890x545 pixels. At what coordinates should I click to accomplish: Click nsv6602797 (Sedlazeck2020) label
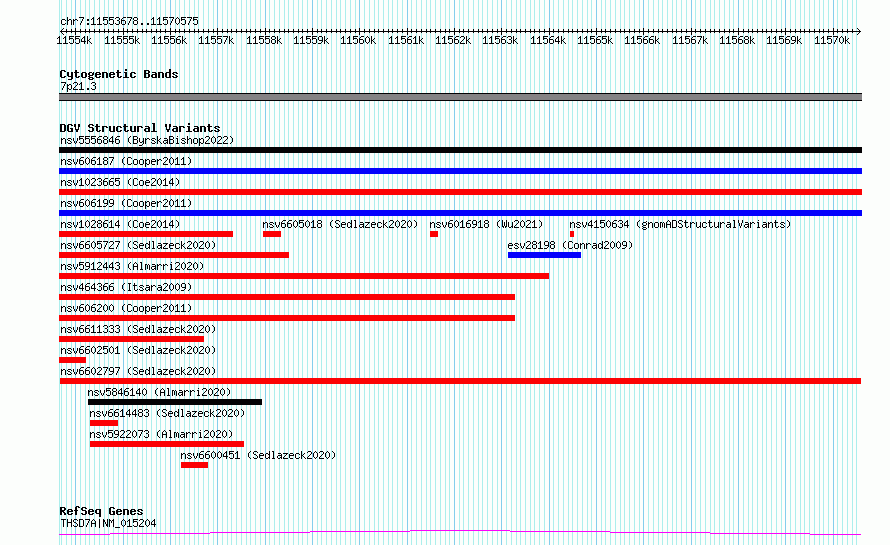click(138, 371)
